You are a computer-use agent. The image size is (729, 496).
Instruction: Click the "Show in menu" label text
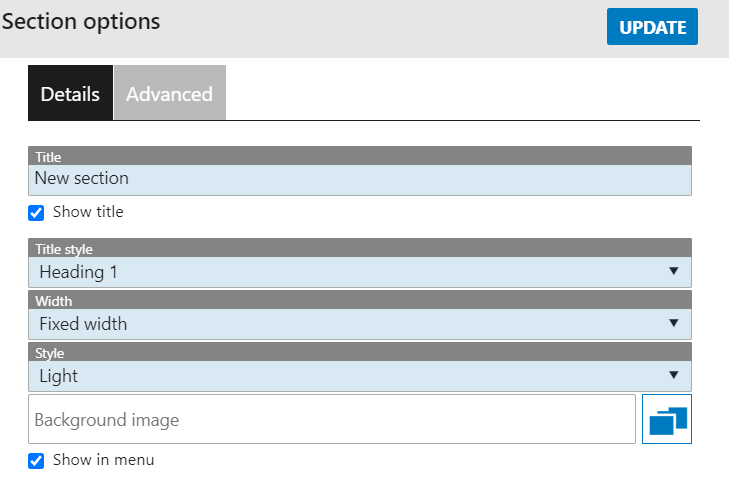pos(103,460)
